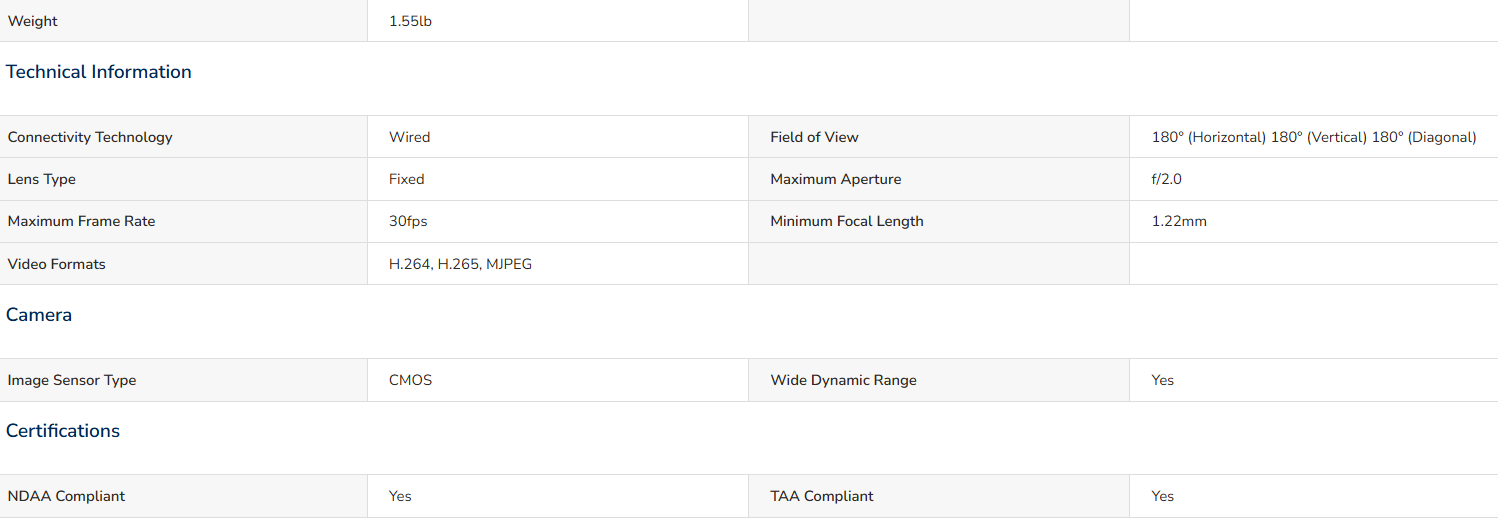Image resolution: width=1498 pixels, height=523 pixels.
Task: Click the Connectivity Technology label cell
Action: coord(184,137)
